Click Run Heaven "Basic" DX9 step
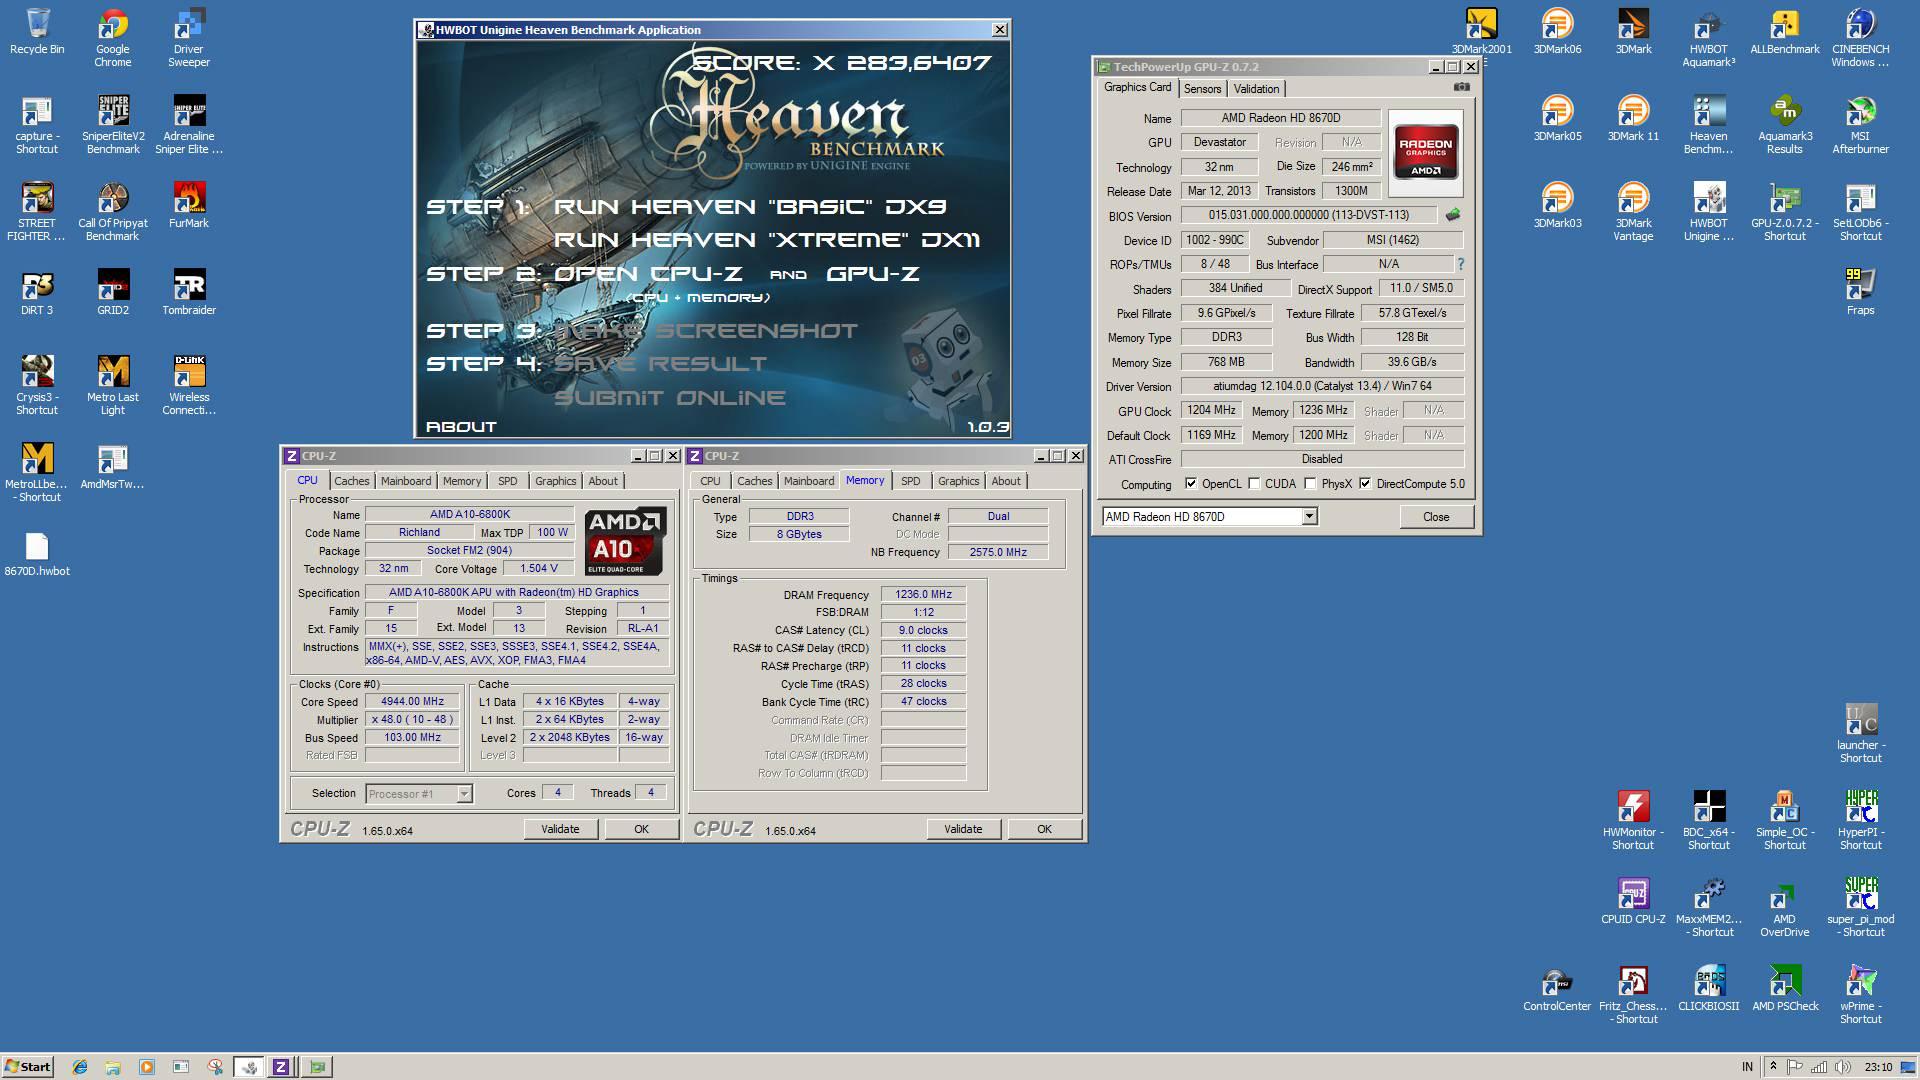Screen dimensions: 1920x1080 coord(750,207)
